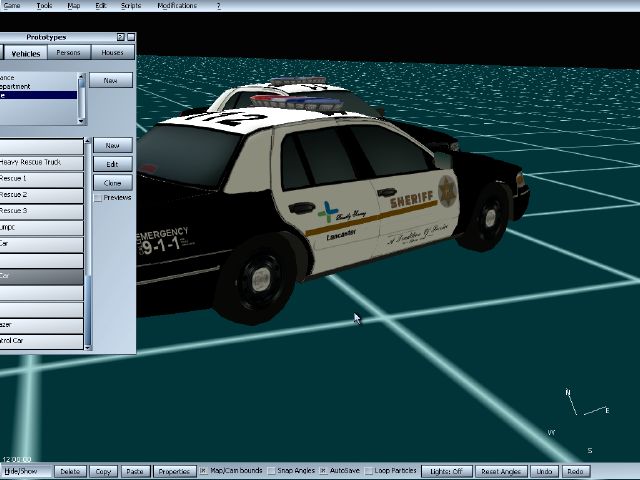Click the Edit prototype button

(113, 164)
